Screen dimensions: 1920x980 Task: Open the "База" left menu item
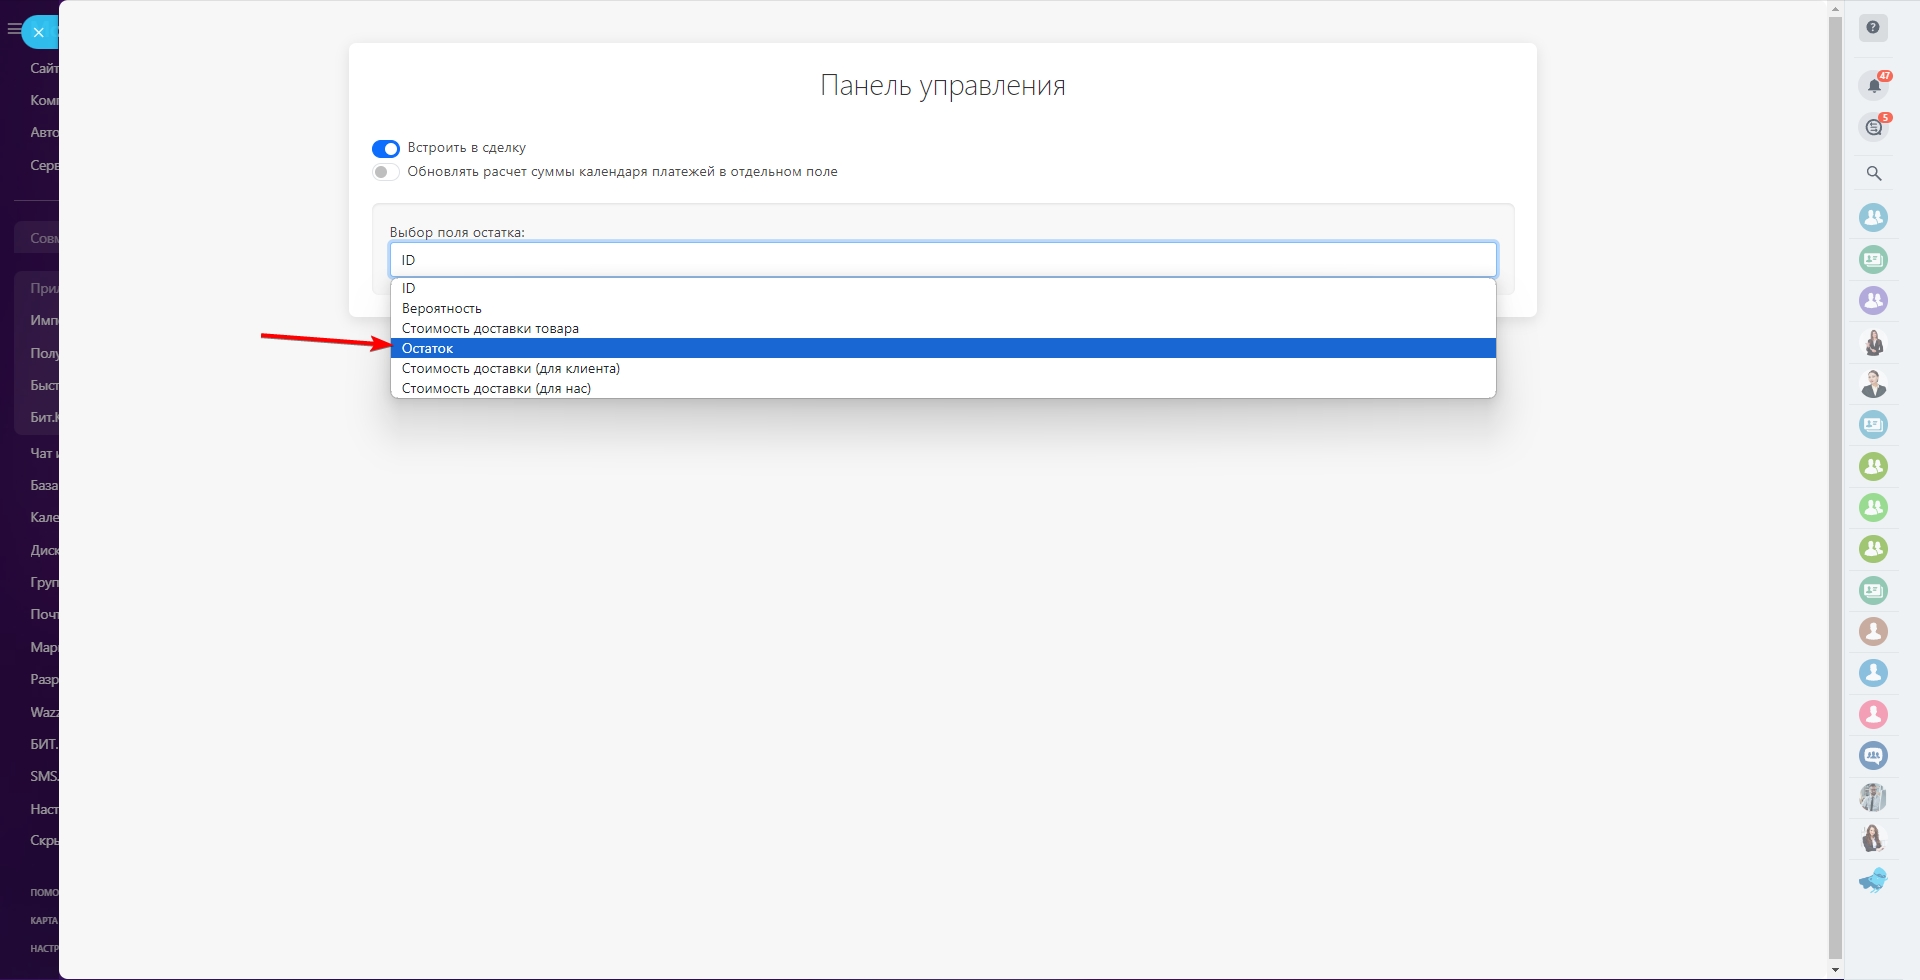(x=44, y=485)
